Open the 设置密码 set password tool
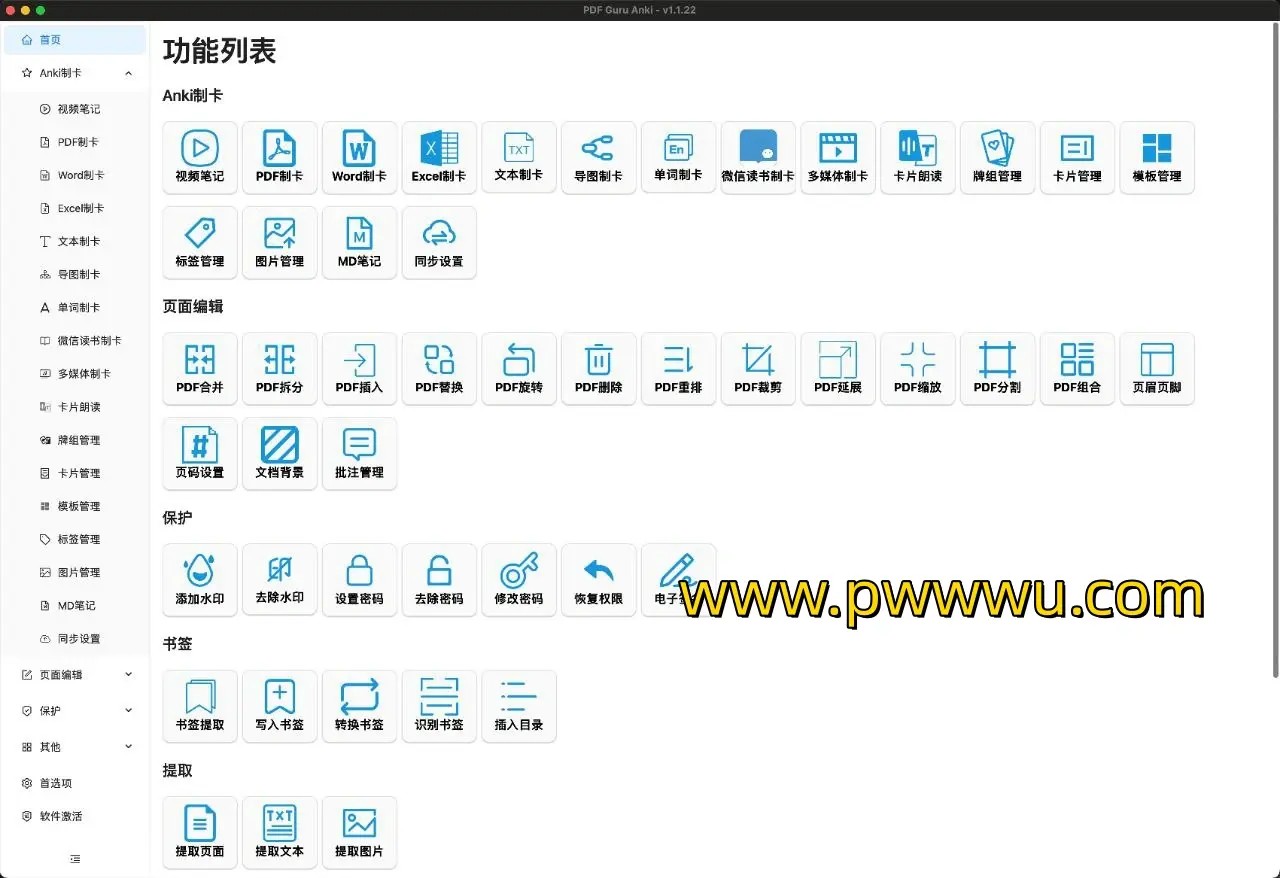This screenshot has height=878, width=1280. pos(359,579)
